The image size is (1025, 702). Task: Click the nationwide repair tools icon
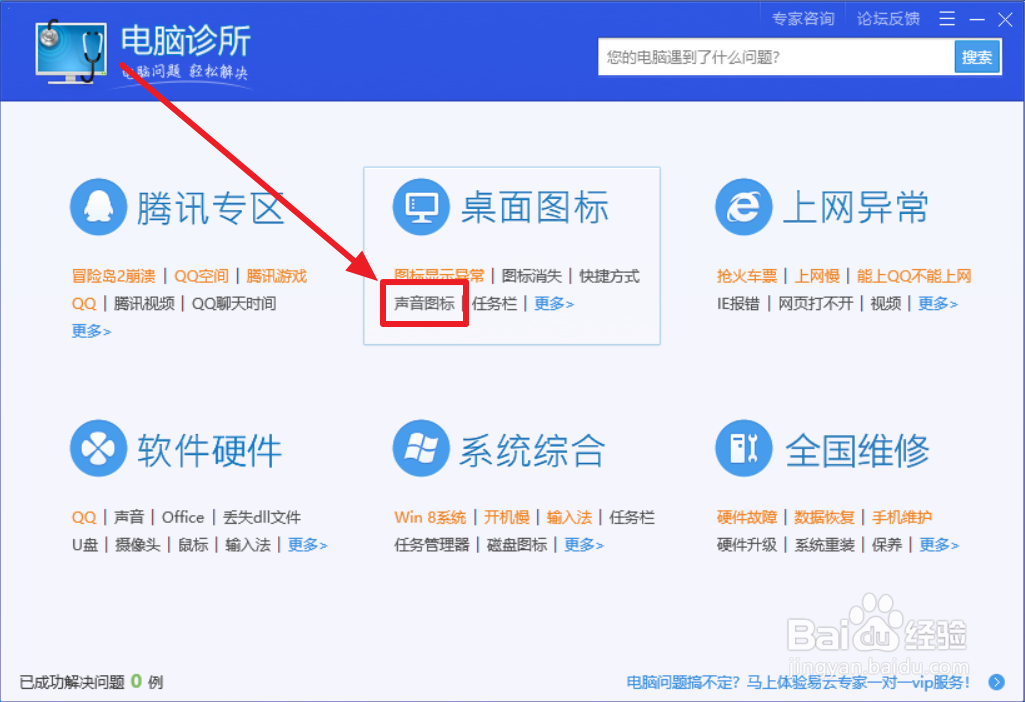pos(743,448)
